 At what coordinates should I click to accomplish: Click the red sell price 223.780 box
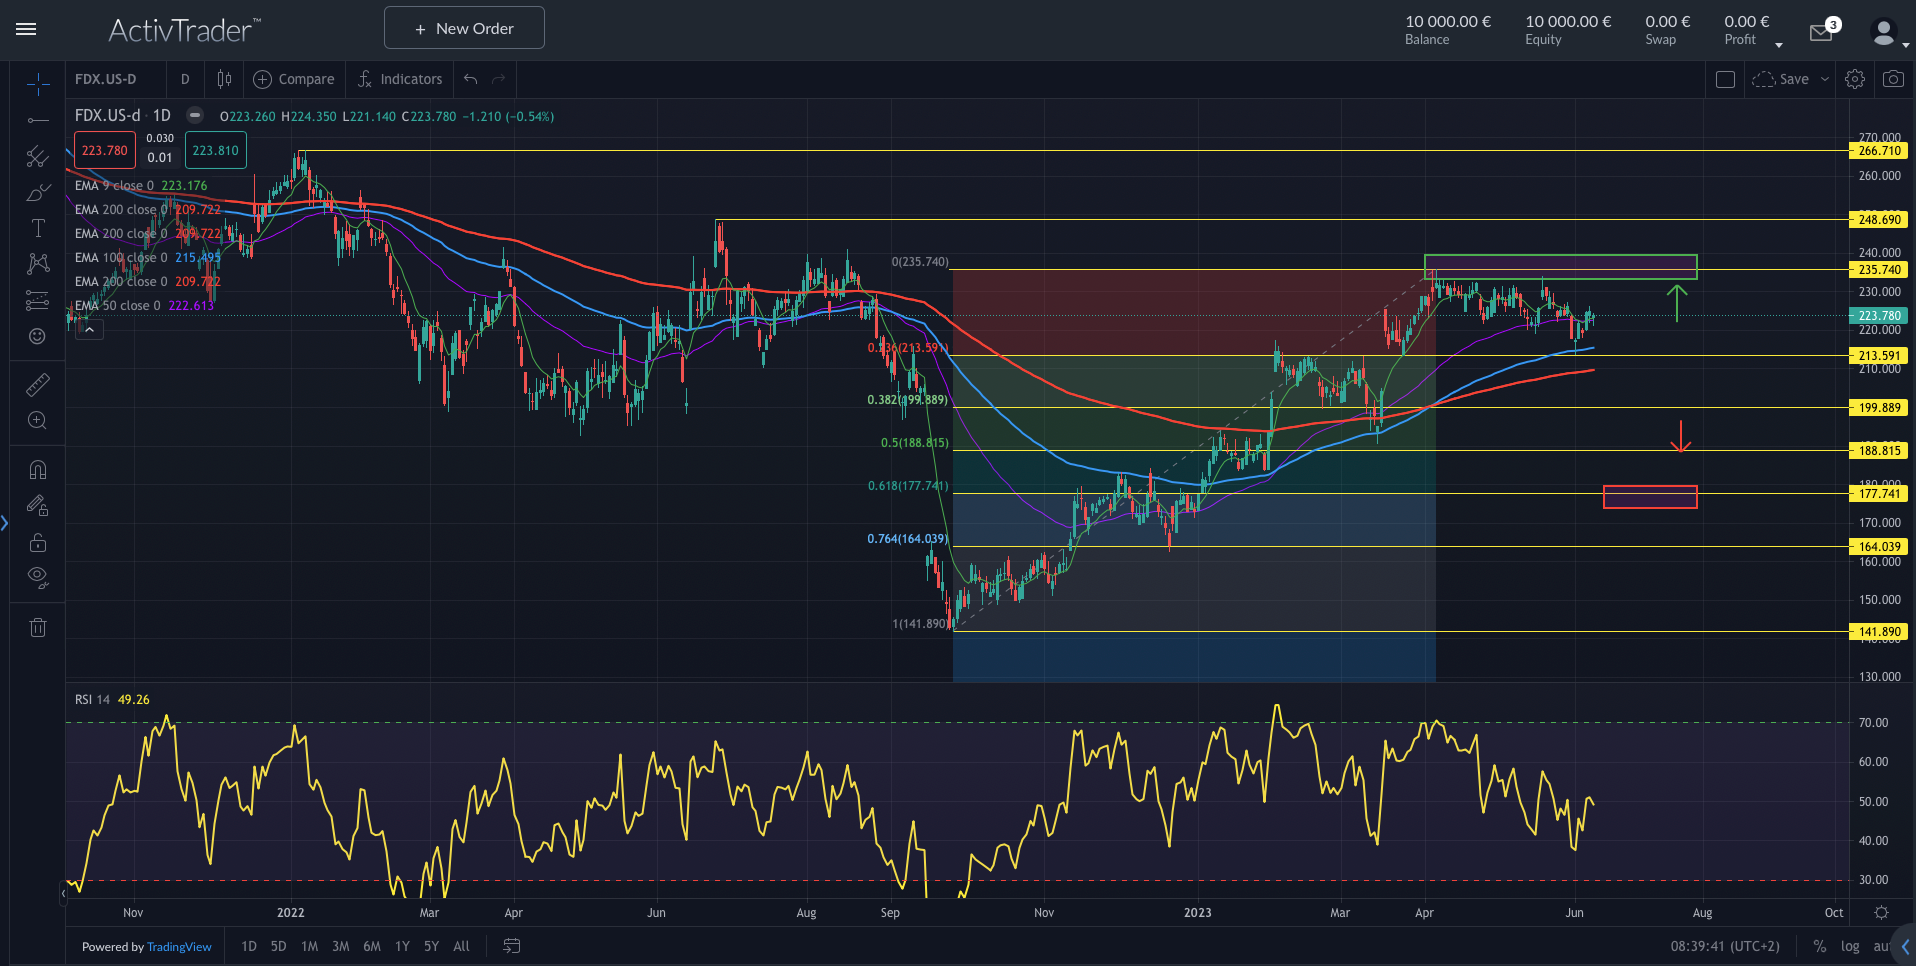(x=104, y=151)
